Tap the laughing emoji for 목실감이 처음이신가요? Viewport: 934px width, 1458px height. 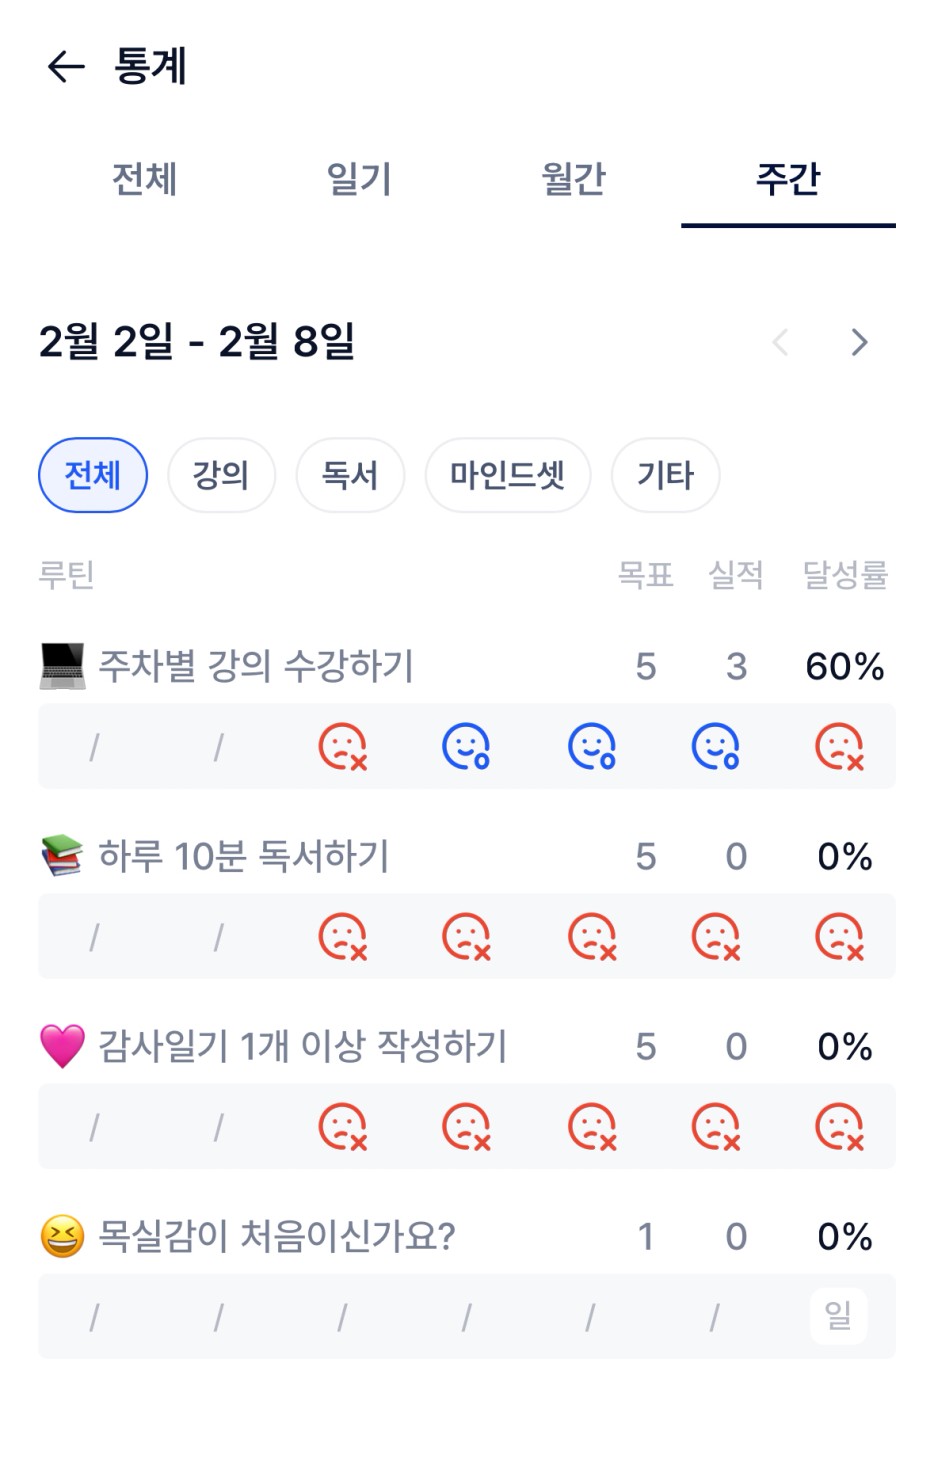[62, 1236]
